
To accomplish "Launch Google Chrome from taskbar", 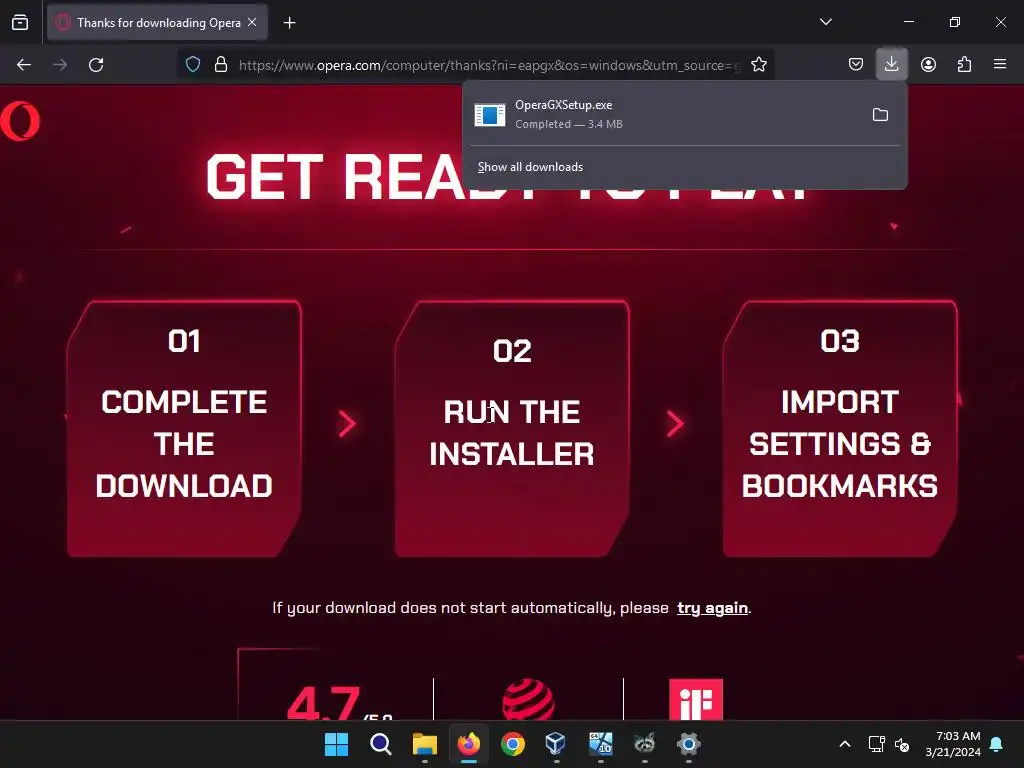I will (x=513, y=744).
